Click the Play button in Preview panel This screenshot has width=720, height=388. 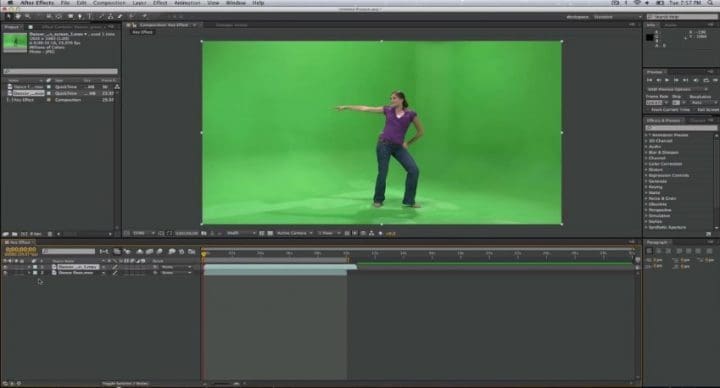coord(667,80)
